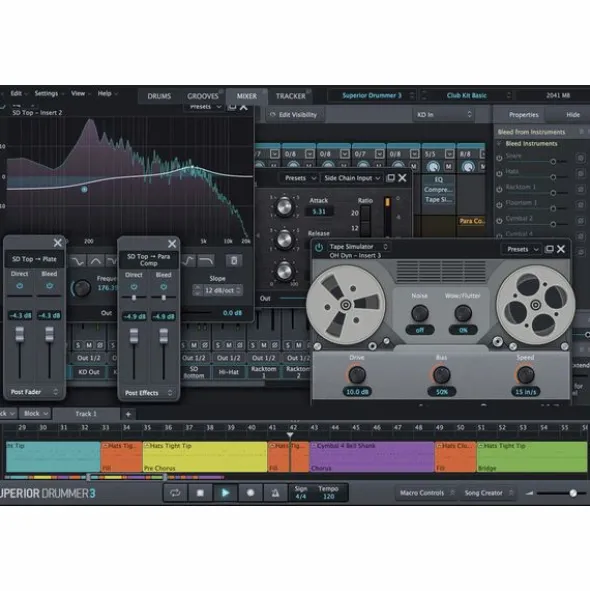Click phase invert icon on KD Out channel
590x591 pixels.
[100, 345]
